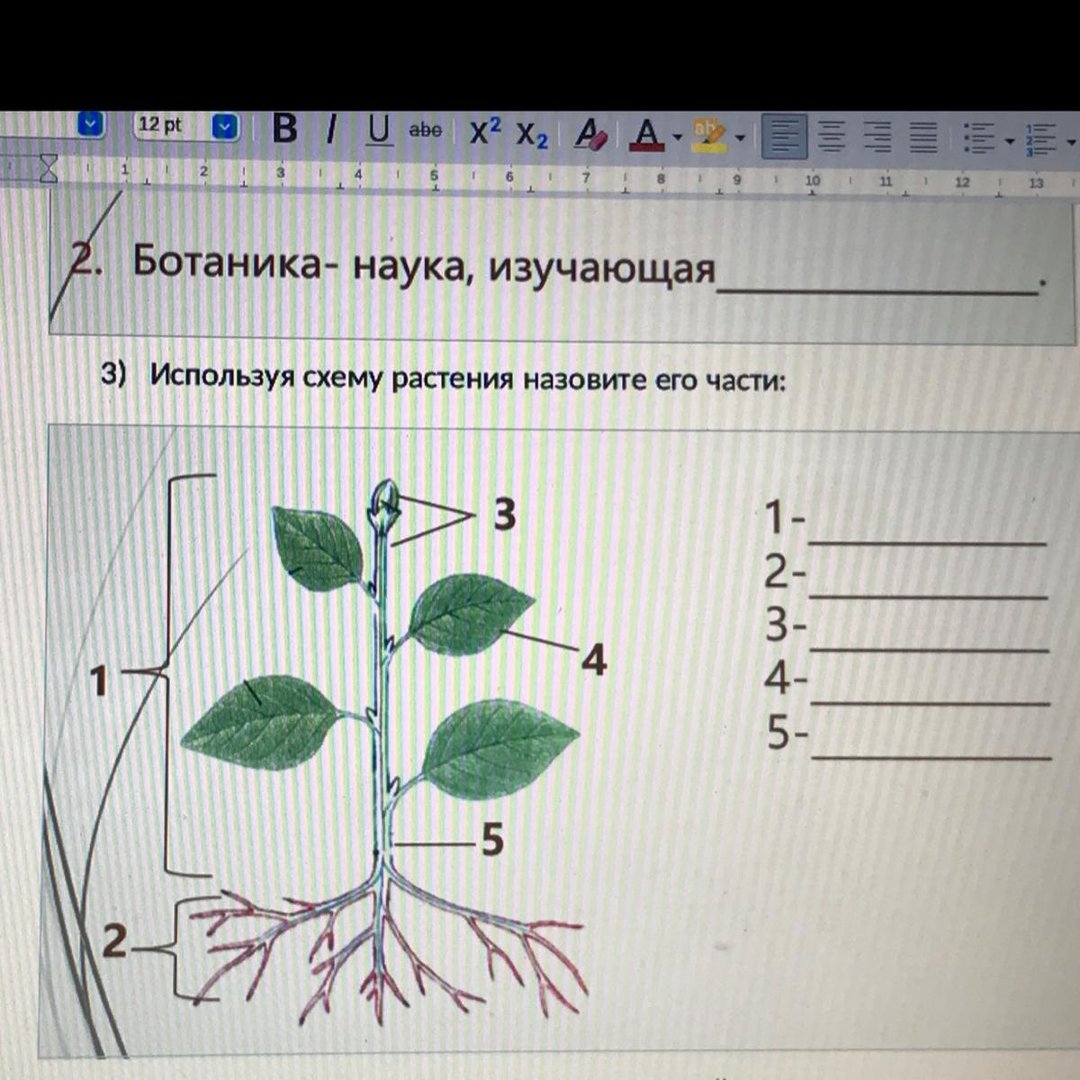
Task: Open the 12 pt font size dropdown
Action: (x=225, y=127)
